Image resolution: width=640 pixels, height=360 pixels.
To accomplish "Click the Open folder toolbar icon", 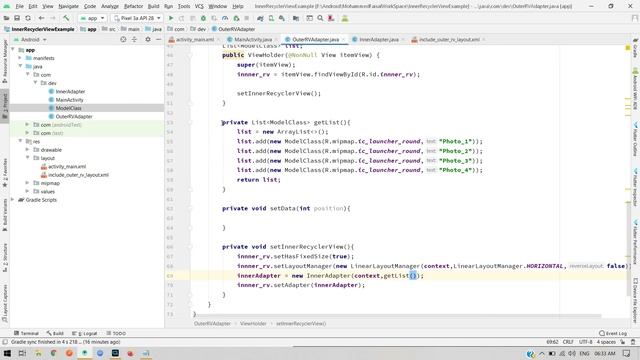I will tap(7, 18).
